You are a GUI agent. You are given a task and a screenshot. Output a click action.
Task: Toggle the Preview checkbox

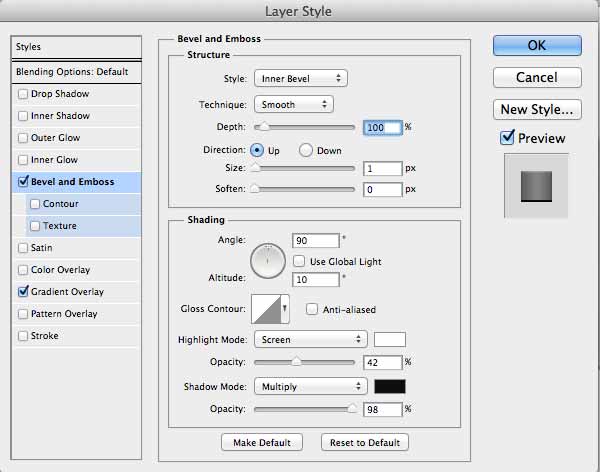point(507,137)
